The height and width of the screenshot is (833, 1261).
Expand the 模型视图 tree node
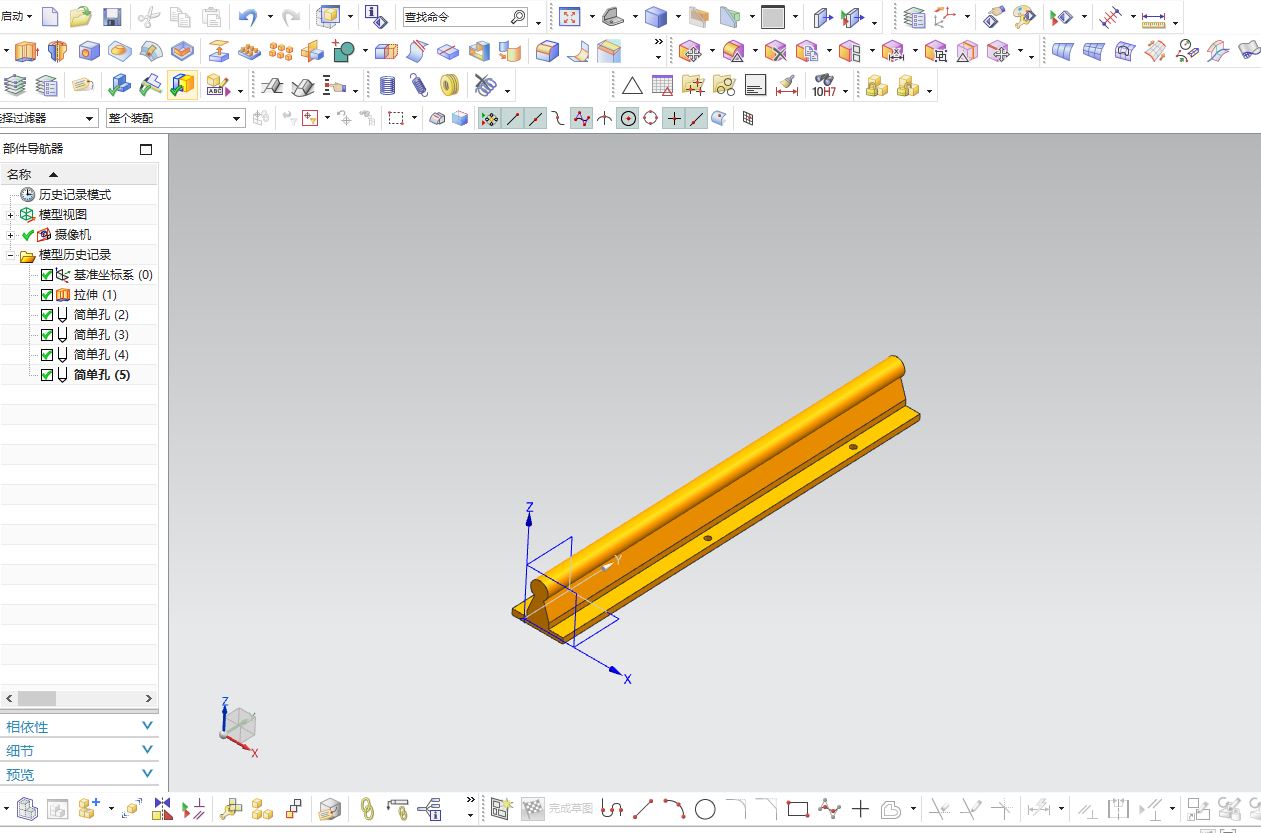pyautogui.click(x=11, y=215)
